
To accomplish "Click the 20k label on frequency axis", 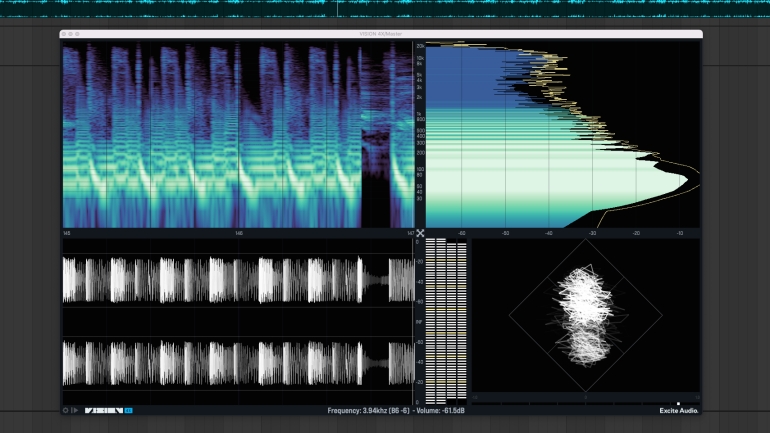I will (x=421, y=47).
